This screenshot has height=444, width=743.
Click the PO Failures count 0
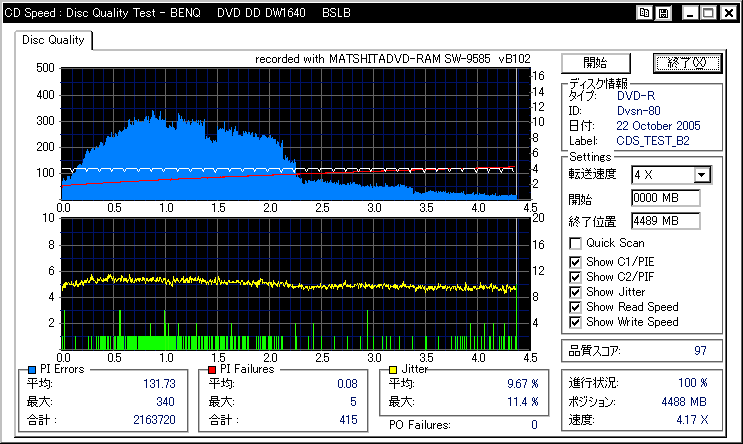(534, 425)
